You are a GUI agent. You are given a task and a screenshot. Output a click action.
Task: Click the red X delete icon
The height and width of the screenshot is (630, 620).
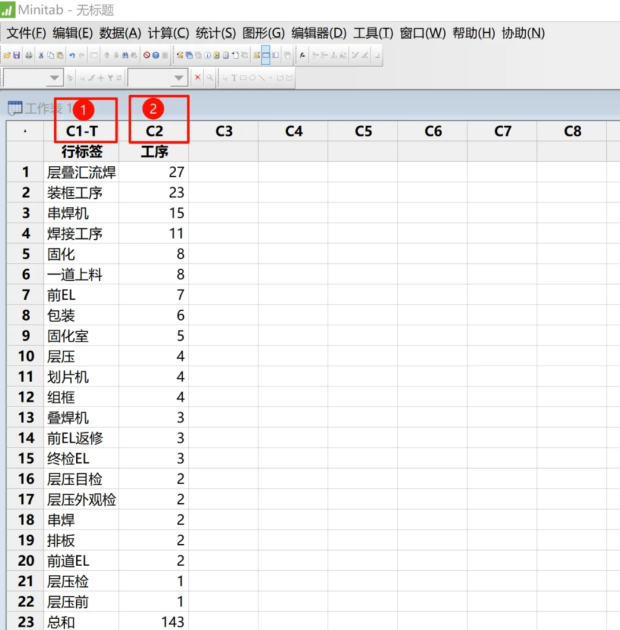197,78
